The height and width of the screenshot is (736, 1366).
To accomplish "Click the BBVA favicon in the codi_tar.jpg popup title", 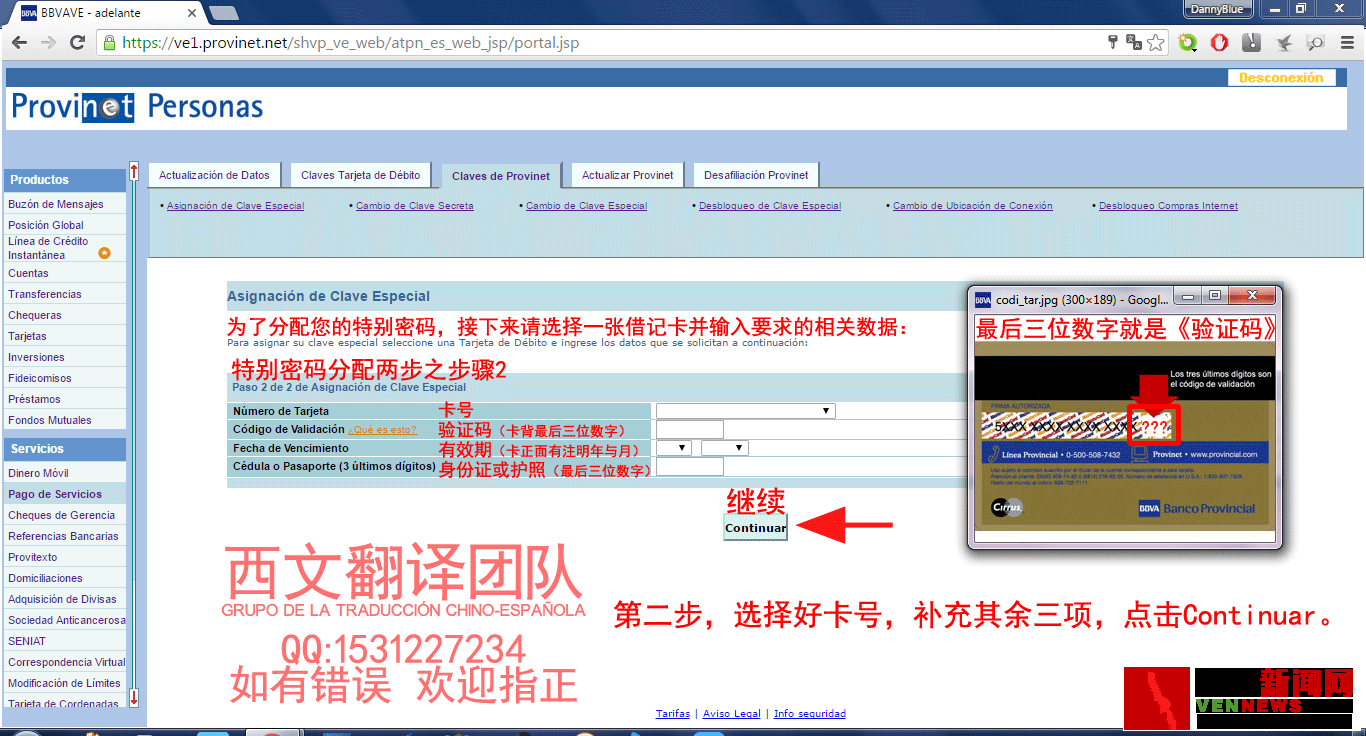I will [x=983, y=299].
